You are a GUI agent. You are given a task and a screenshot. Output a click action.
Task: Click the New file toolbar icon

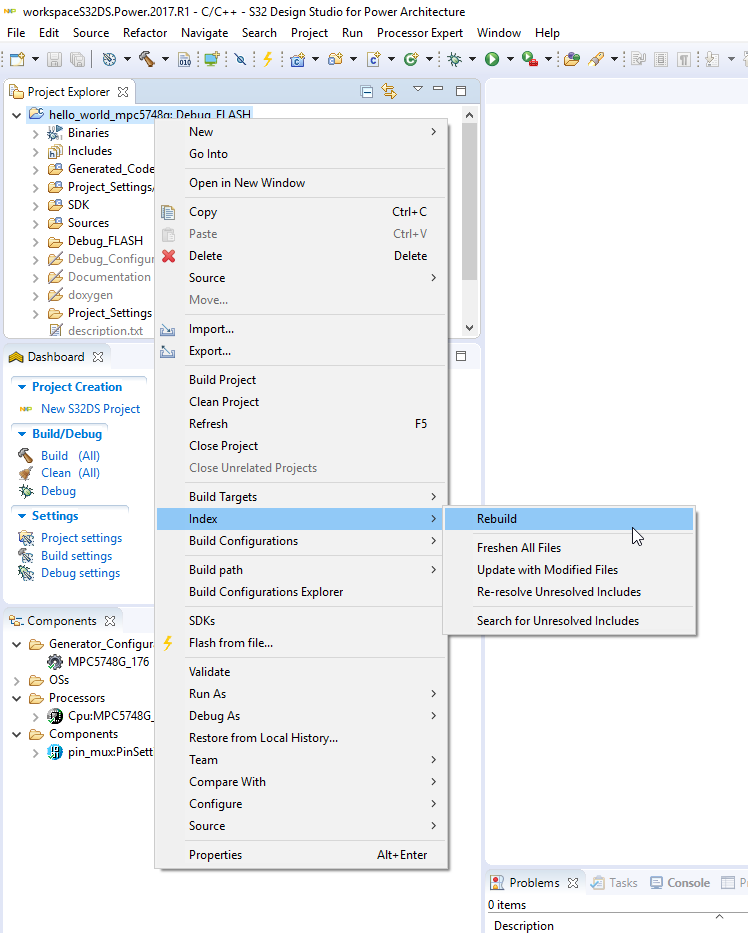18,59
